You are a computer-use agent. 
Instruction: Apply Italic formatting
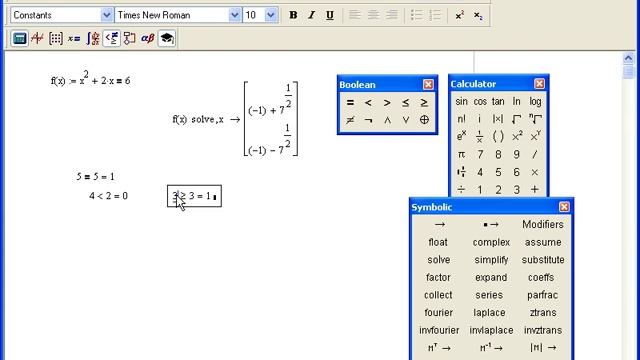point(311,15)
